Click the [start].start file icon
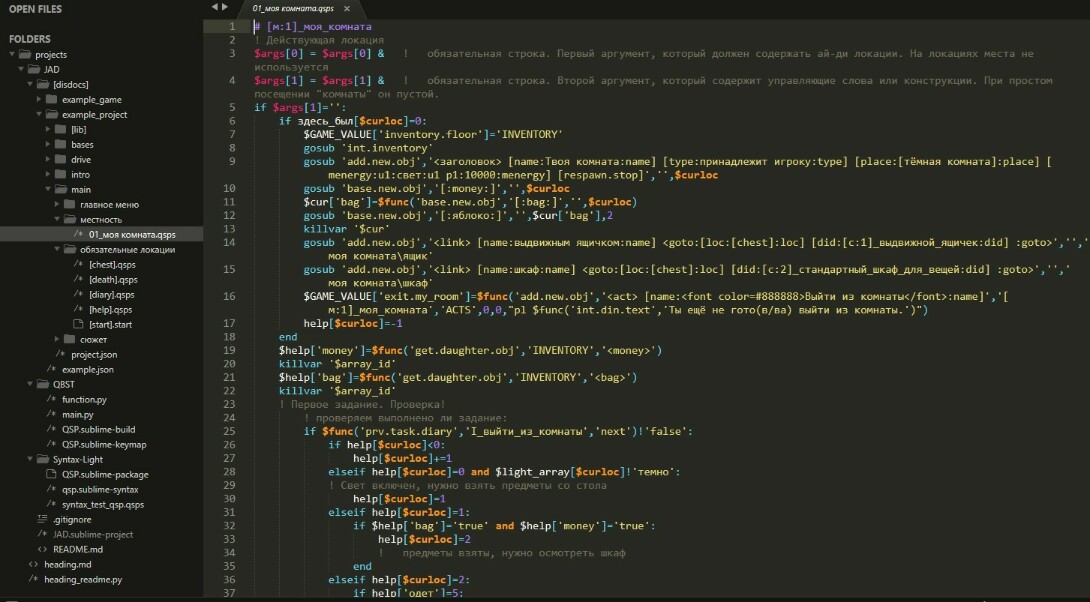Screen dimensions: 1090x602 point(79,324)
